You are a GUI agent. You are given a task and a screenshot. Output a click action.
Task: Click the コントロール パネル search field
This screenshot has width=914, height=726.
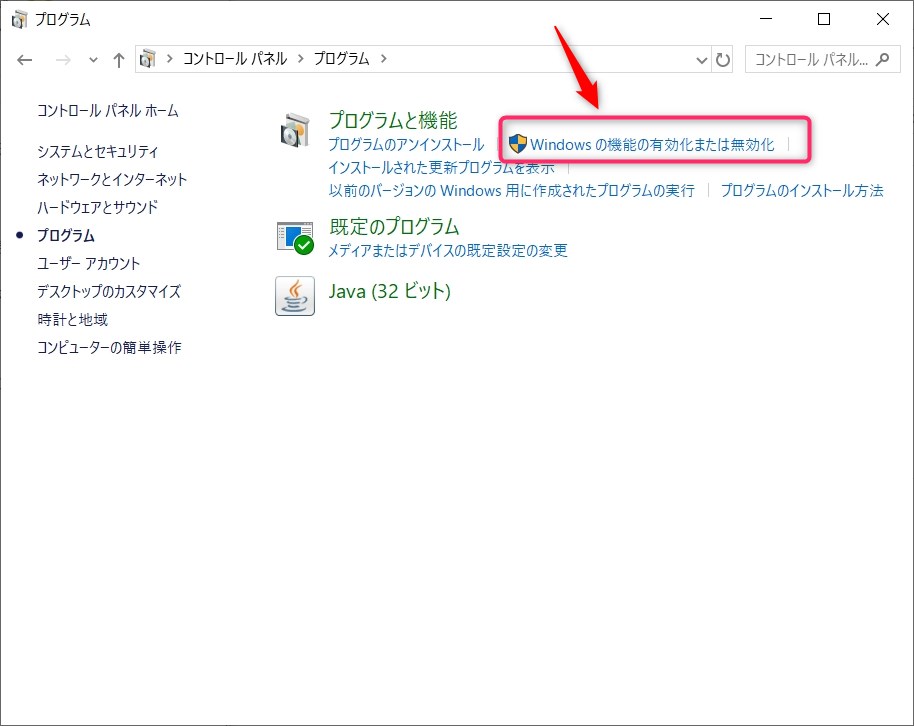pyautogui.click(x=822, y=59)
